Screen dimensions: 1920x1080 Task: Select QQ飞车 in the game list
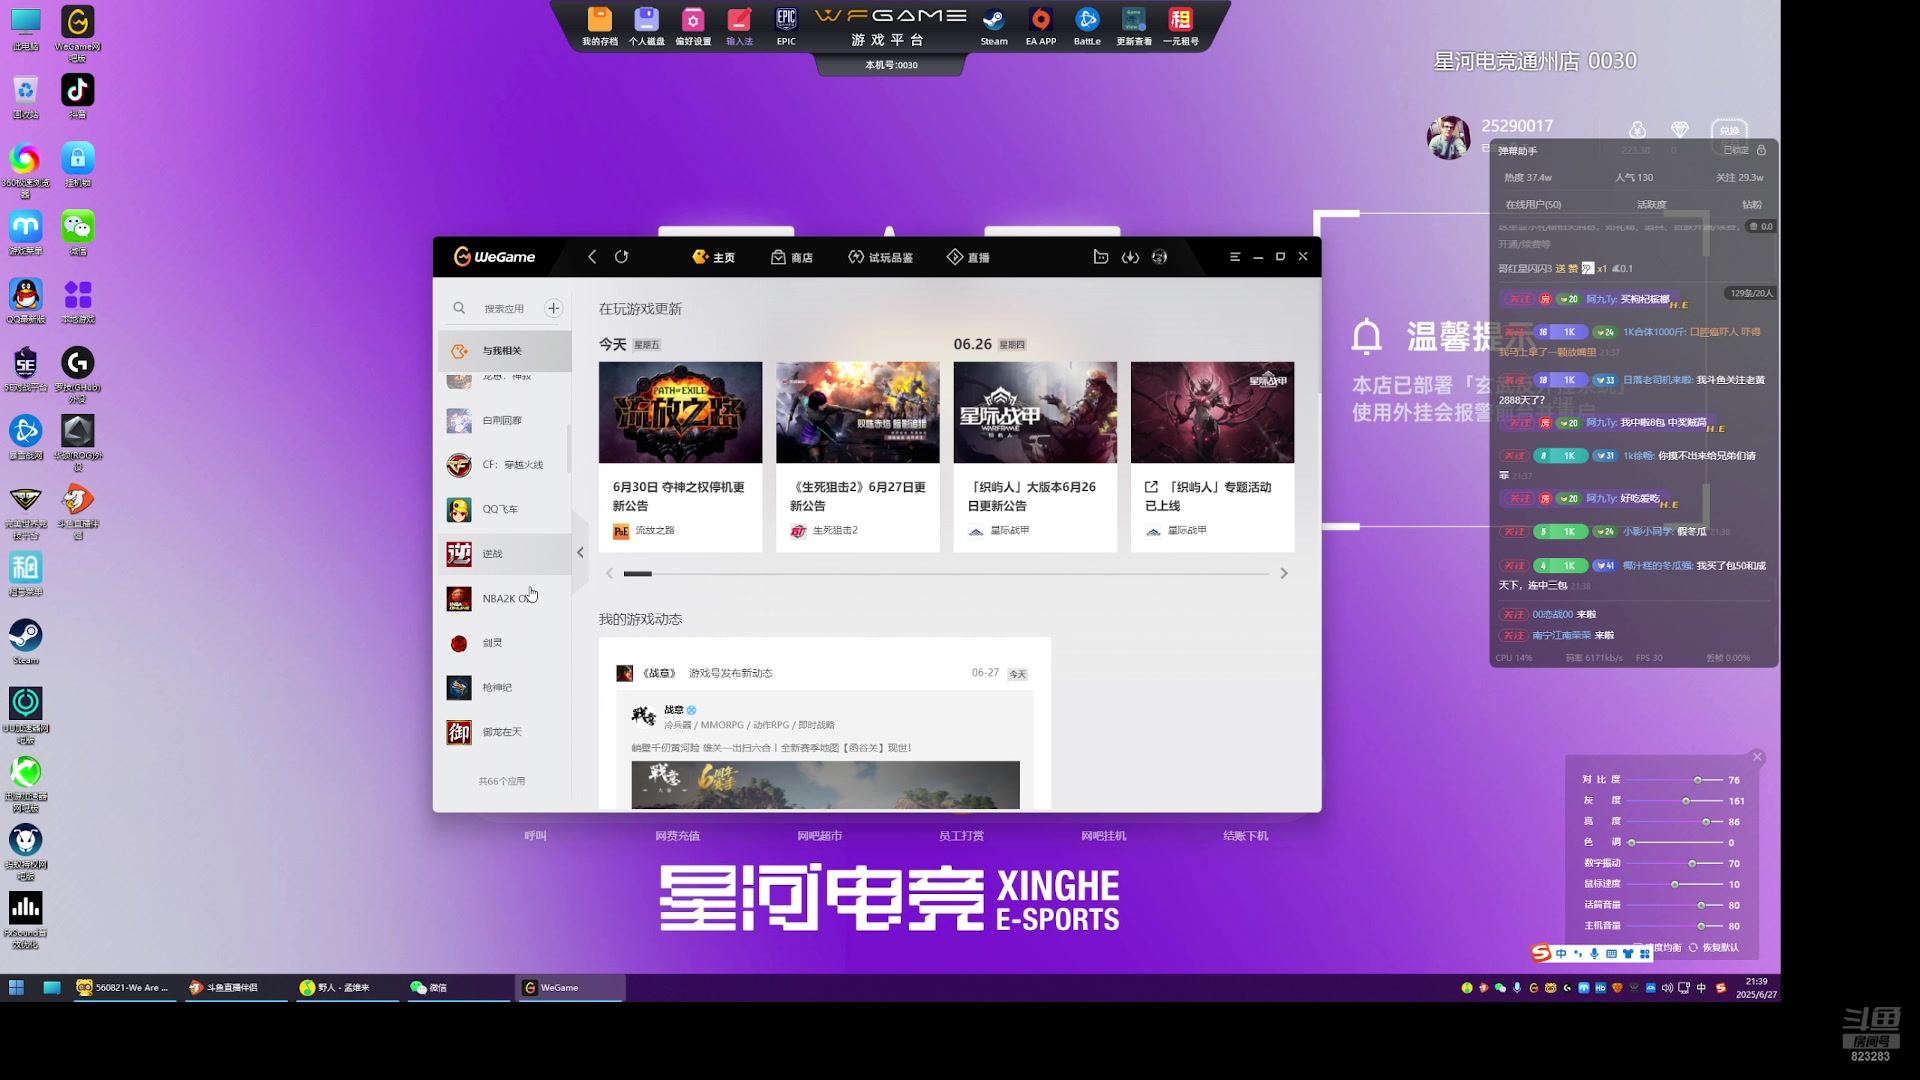(x=505, y=510)
